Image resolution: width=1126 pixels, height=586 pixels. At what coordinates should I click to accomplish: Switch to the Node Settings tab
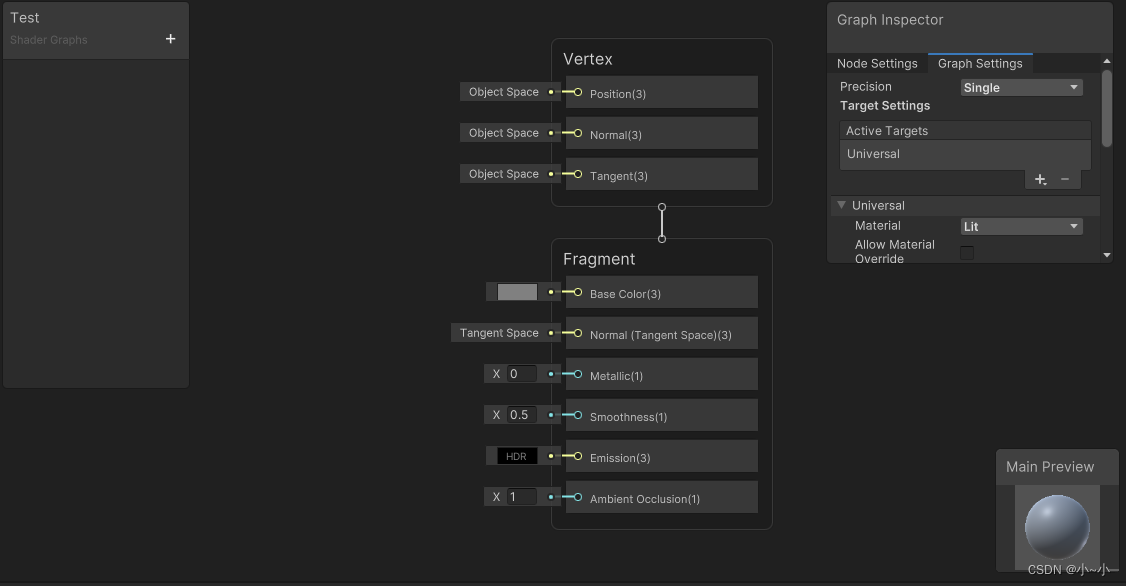click(877, 63)
